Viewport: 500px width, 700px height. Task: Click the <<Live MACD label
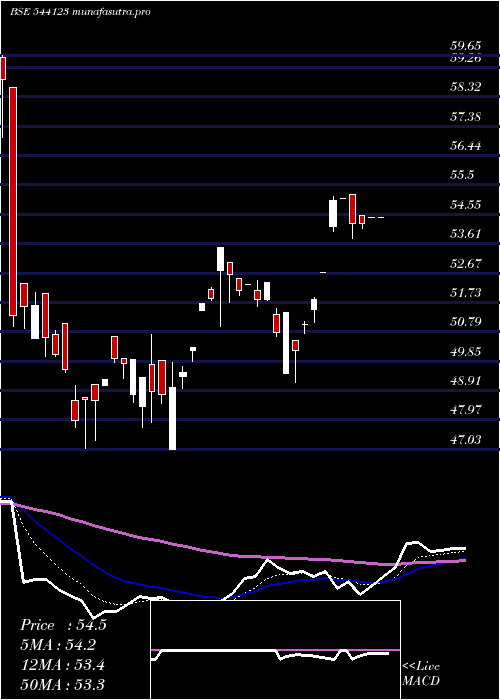click(x=421, y=674)
